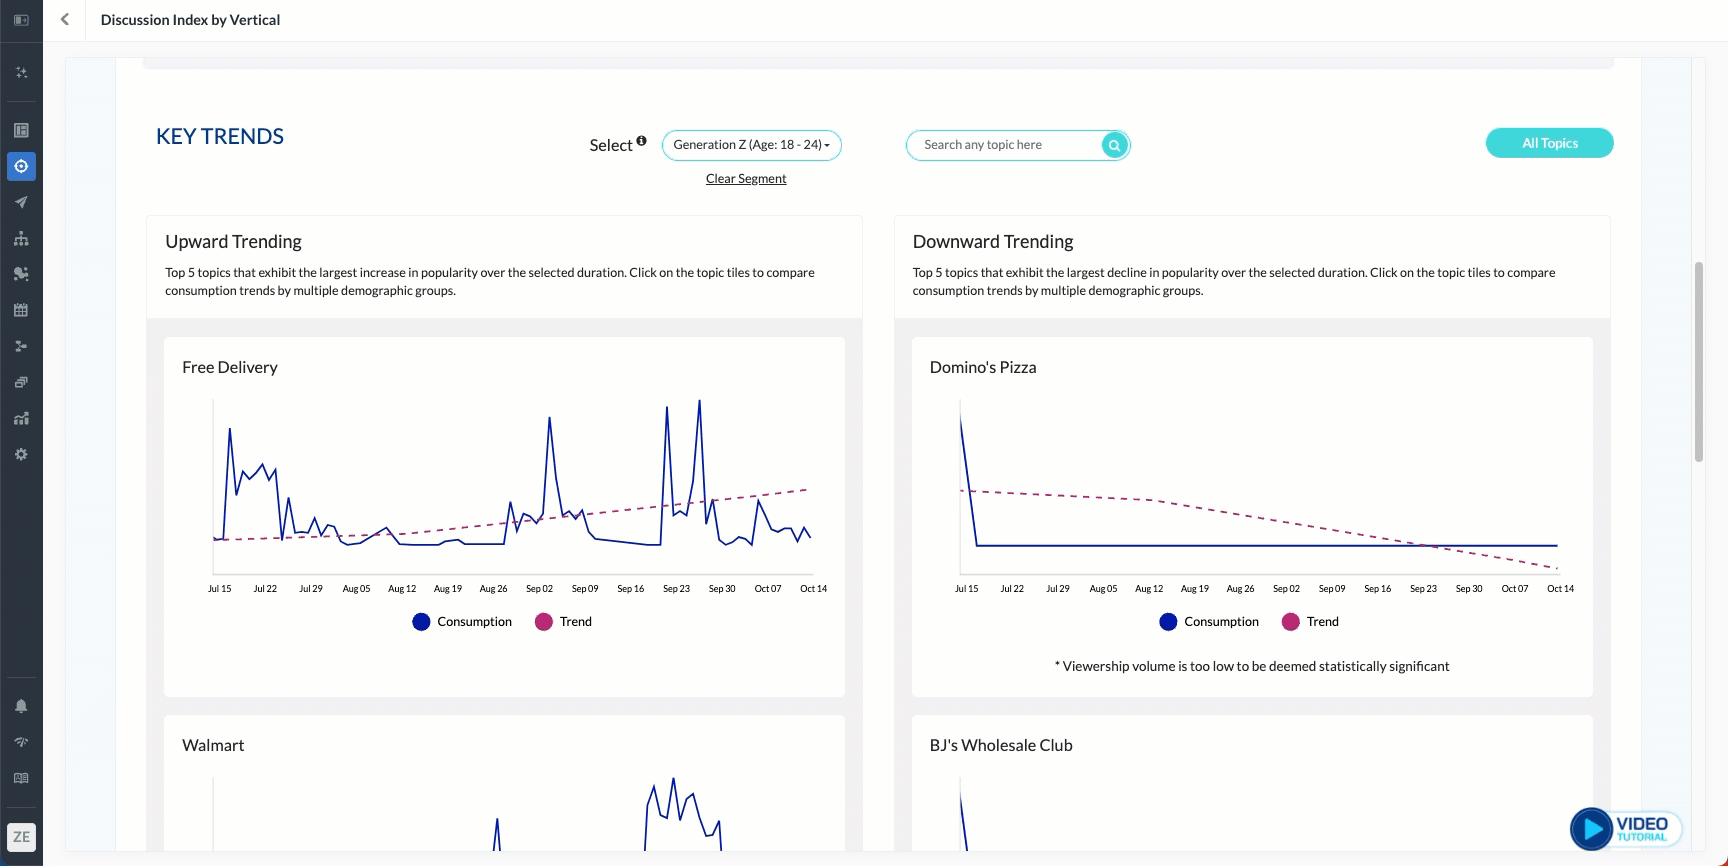
Task: Toggle Trend legend in Domino's Pizza chart
Action: [1310, 622]
